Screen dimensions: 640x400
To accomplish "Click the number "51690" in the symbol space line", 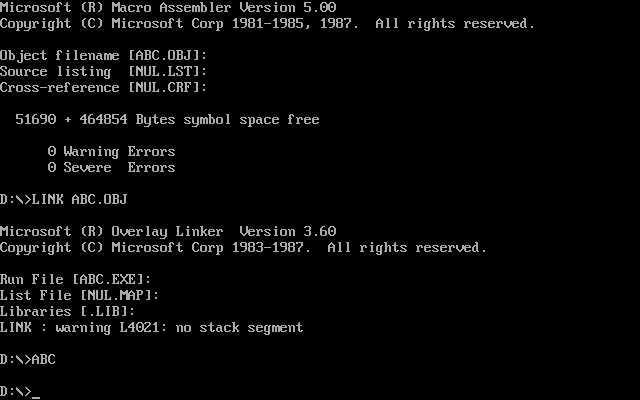I will (36, 120).
